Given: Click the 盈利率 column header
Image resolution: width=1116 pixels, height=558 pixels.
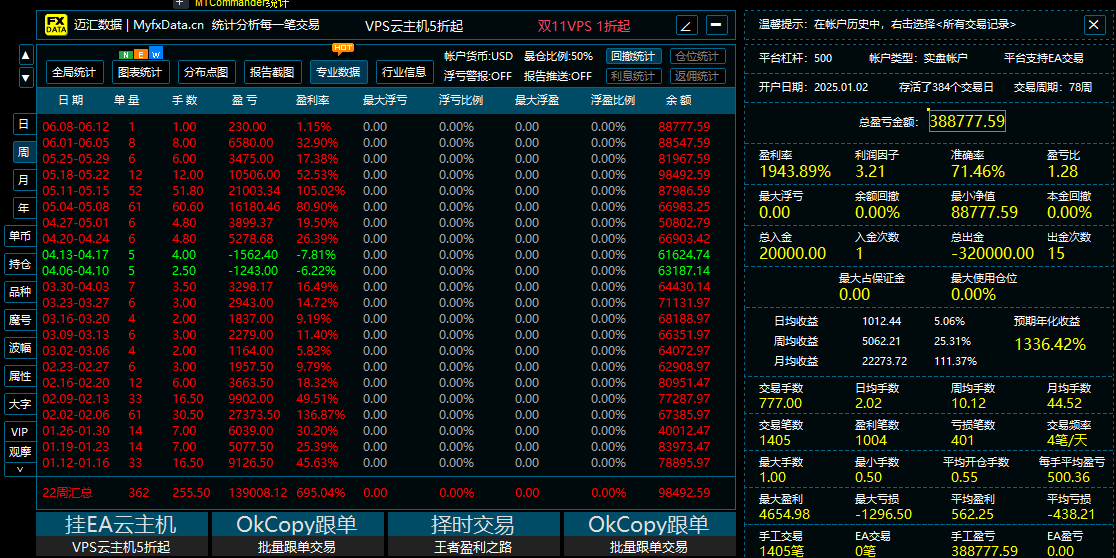Looking at the screenshot, I should click(x=312, y=100).
